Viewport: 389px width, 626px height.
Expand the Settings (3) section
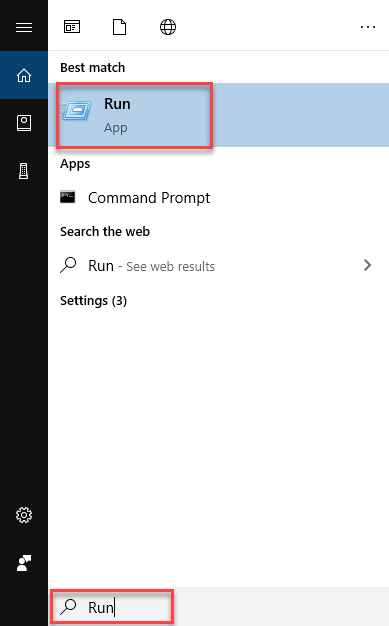(93, 301)
